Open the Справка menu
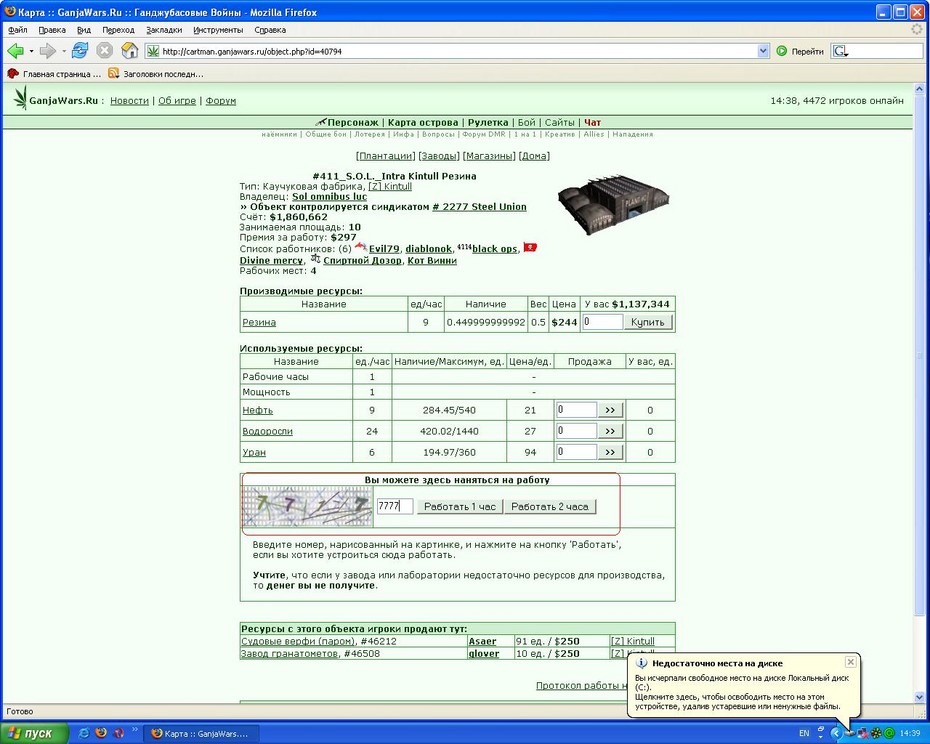Screen dimensions: 930x744 point(270,30)
